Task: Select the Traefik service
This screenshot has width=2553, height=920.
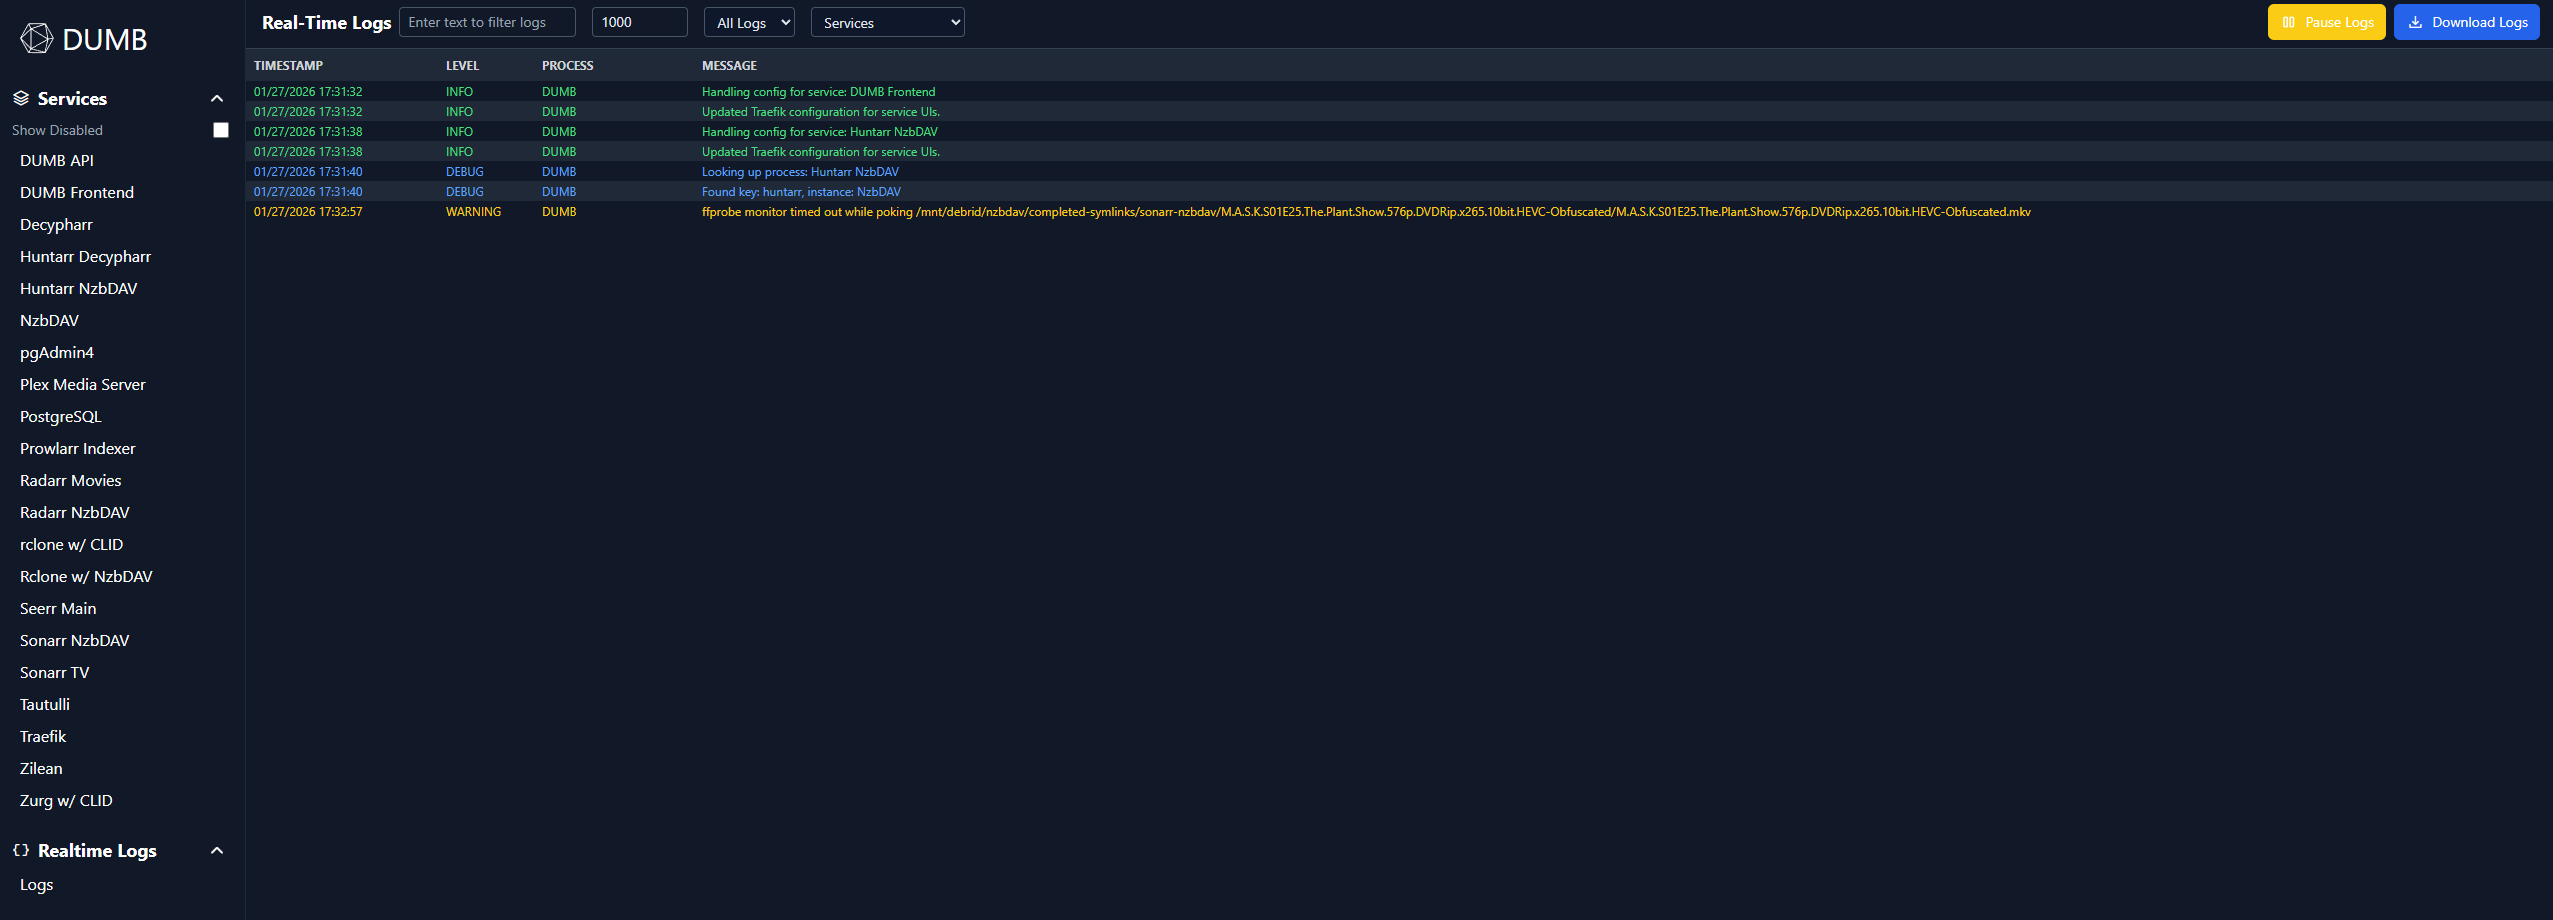Action: click(43, 735)
